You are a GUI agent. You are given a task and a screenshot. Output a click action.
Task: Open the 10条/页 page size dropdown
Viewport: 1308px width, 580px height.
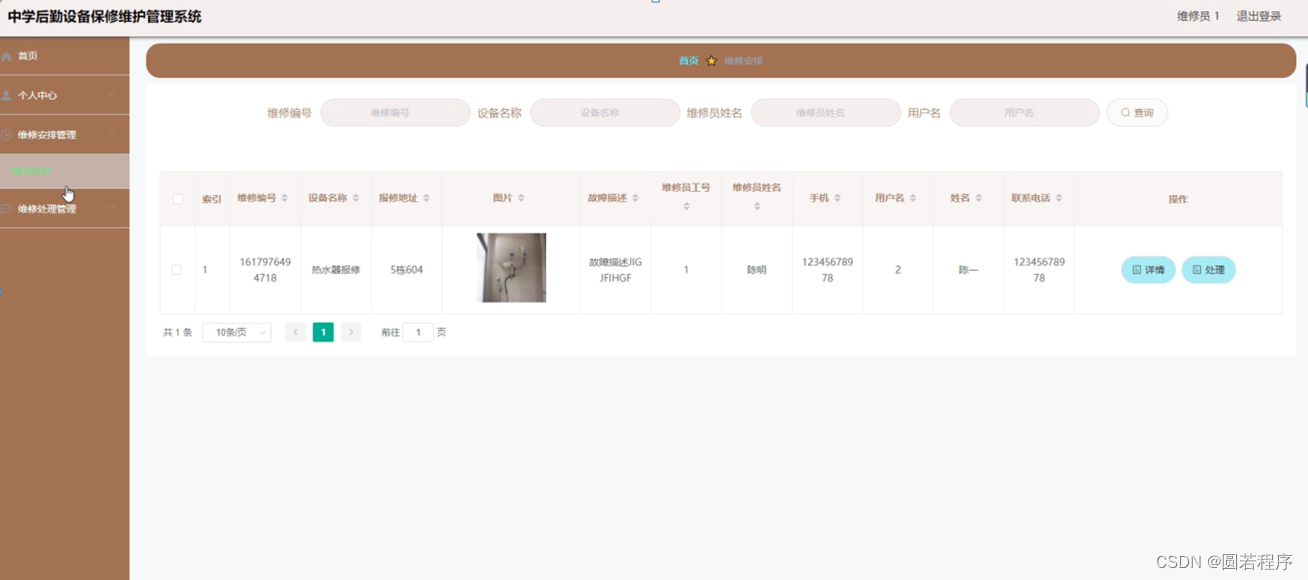pyautogui.click(x=236, y=331)
